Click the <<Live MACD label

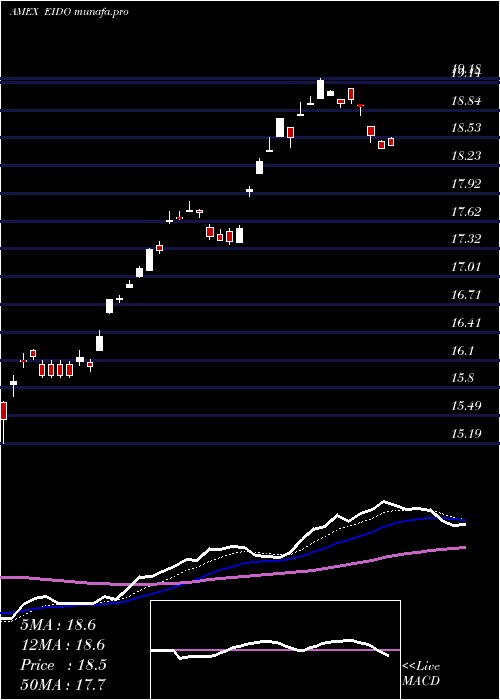tap(421, 674)
